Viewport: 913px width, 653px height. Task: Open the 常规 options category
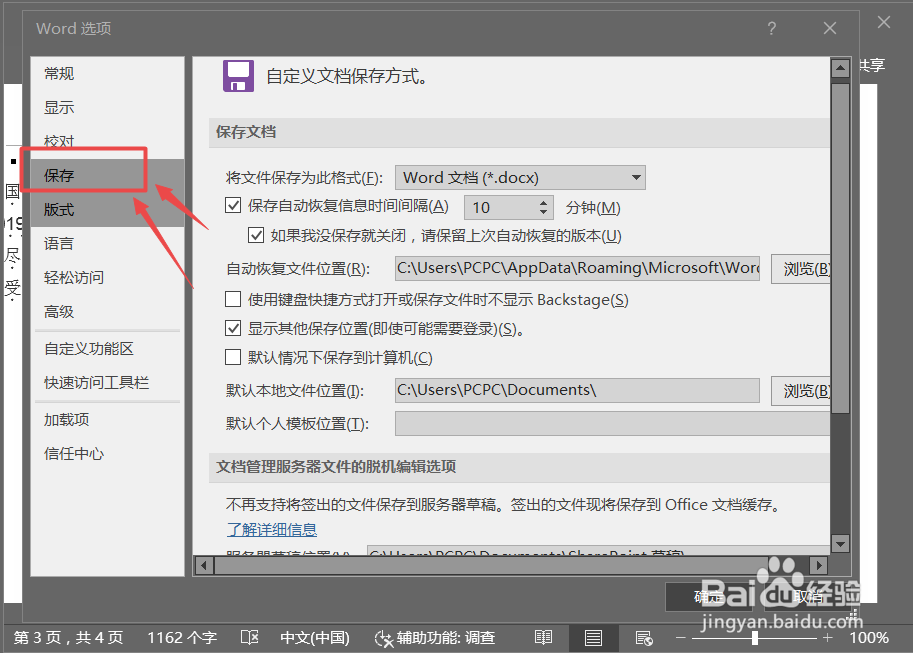[x=107, y=74]
